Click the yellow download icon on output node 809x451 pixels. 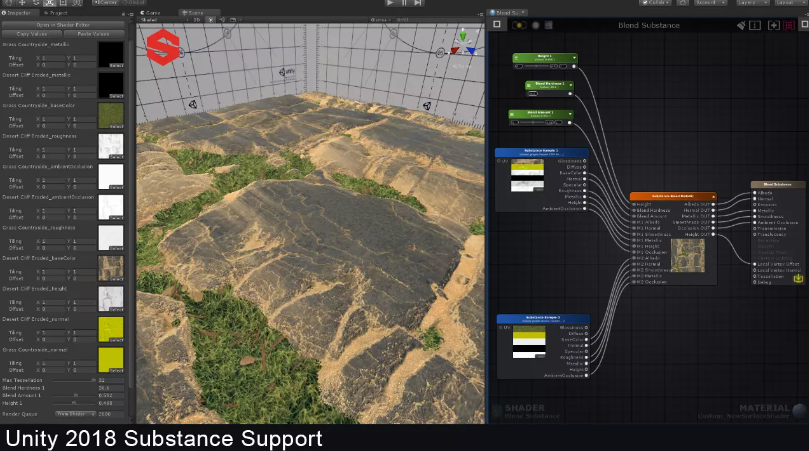[x=798, y=278]
